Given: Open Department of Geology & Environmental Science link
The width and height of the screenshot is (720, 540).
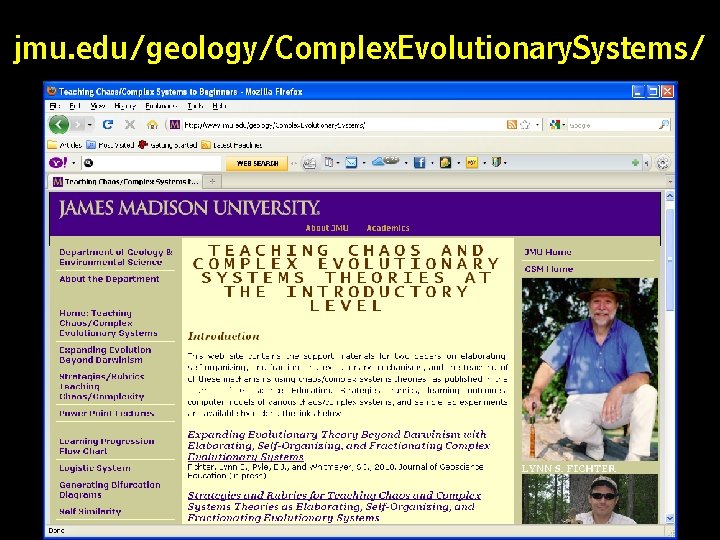Looking at the screenshot, I should [x=116, y=257].
